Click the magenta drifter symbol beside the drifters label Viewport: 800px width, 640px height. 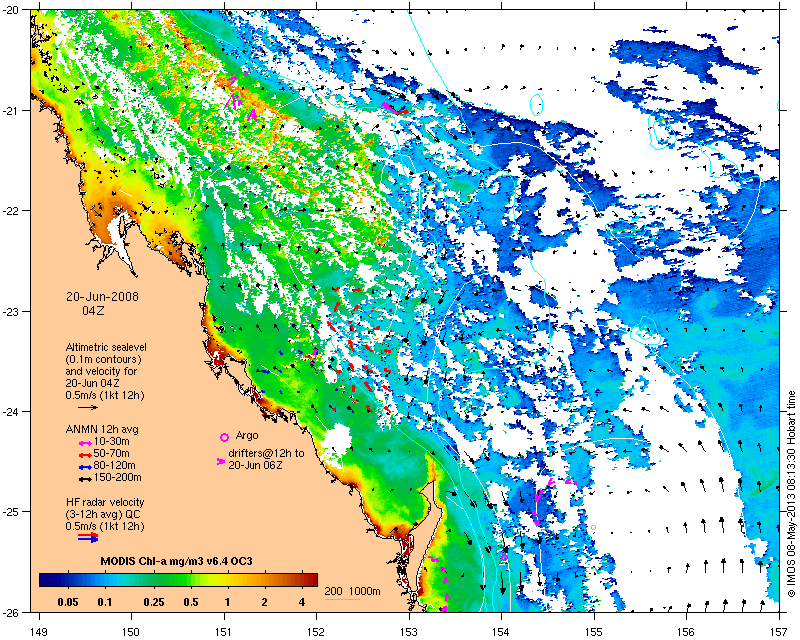(221, 461)
